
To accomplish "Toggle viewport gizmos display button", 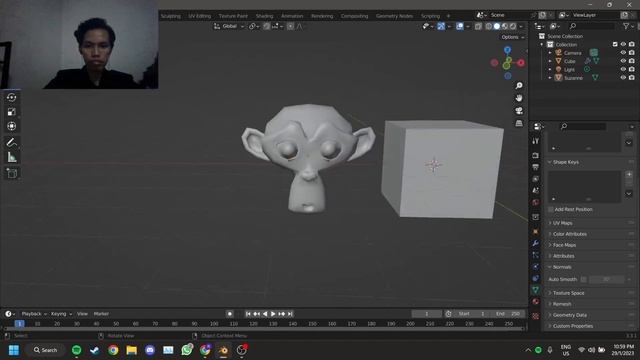I will pos(441,27).
